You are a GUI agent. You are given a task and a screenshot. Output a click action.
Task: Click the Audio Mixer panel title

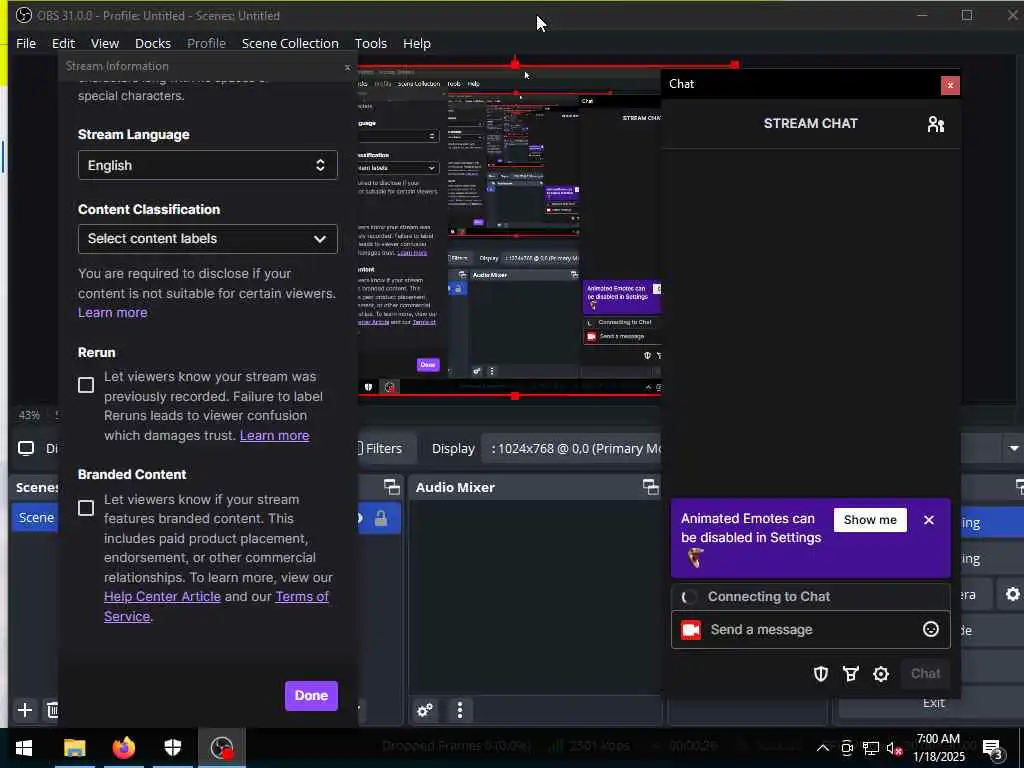point(455,488)
